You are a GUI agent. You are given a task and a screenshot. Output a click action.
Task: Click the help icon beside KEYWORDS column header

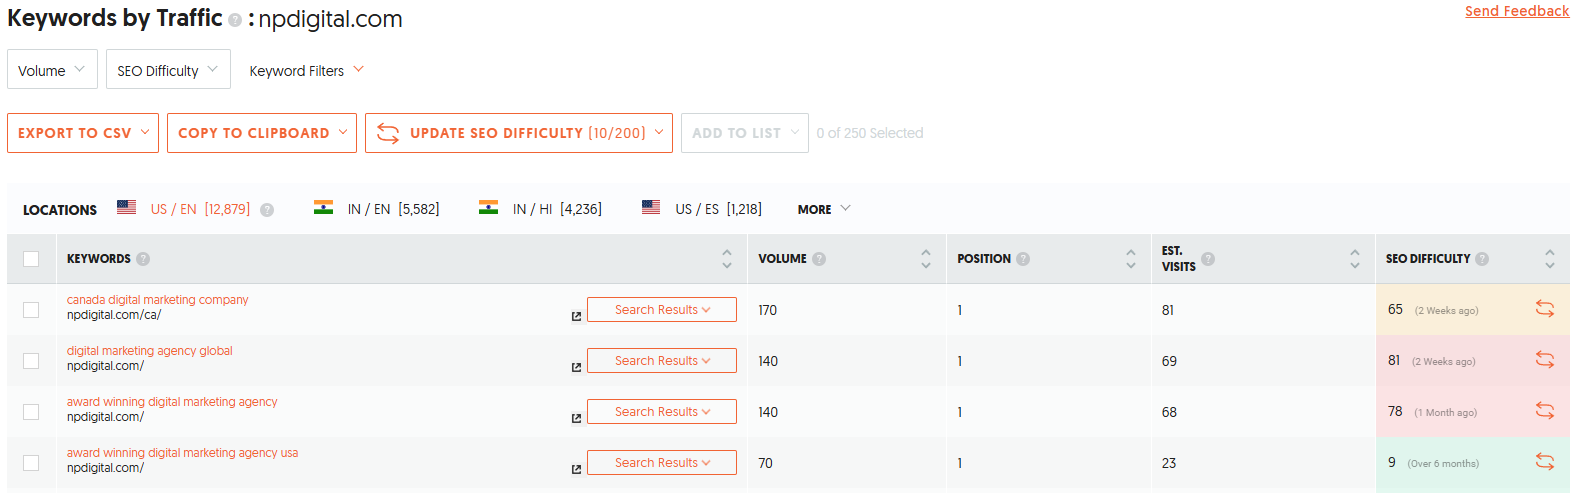143,259
